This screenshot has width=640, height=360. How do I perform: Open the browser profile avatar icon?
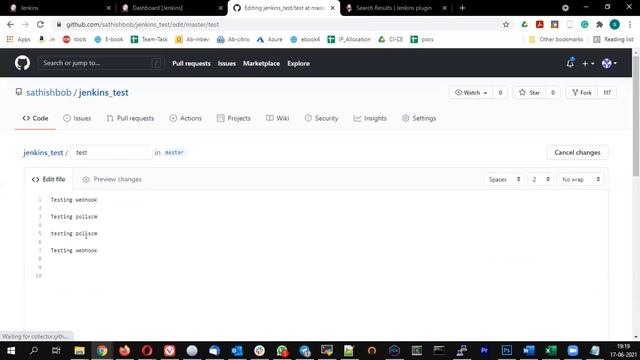(x=614, y=24)
